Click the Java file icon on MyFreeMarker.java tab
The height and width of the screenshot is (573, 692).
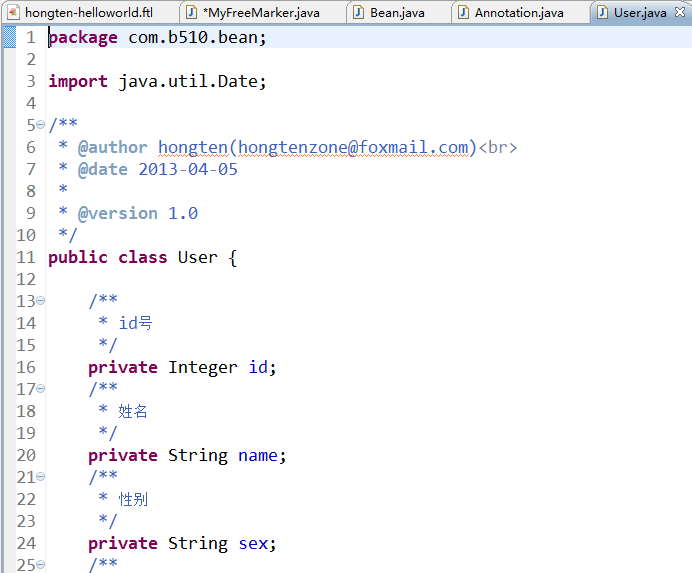(x=191, y=12)
